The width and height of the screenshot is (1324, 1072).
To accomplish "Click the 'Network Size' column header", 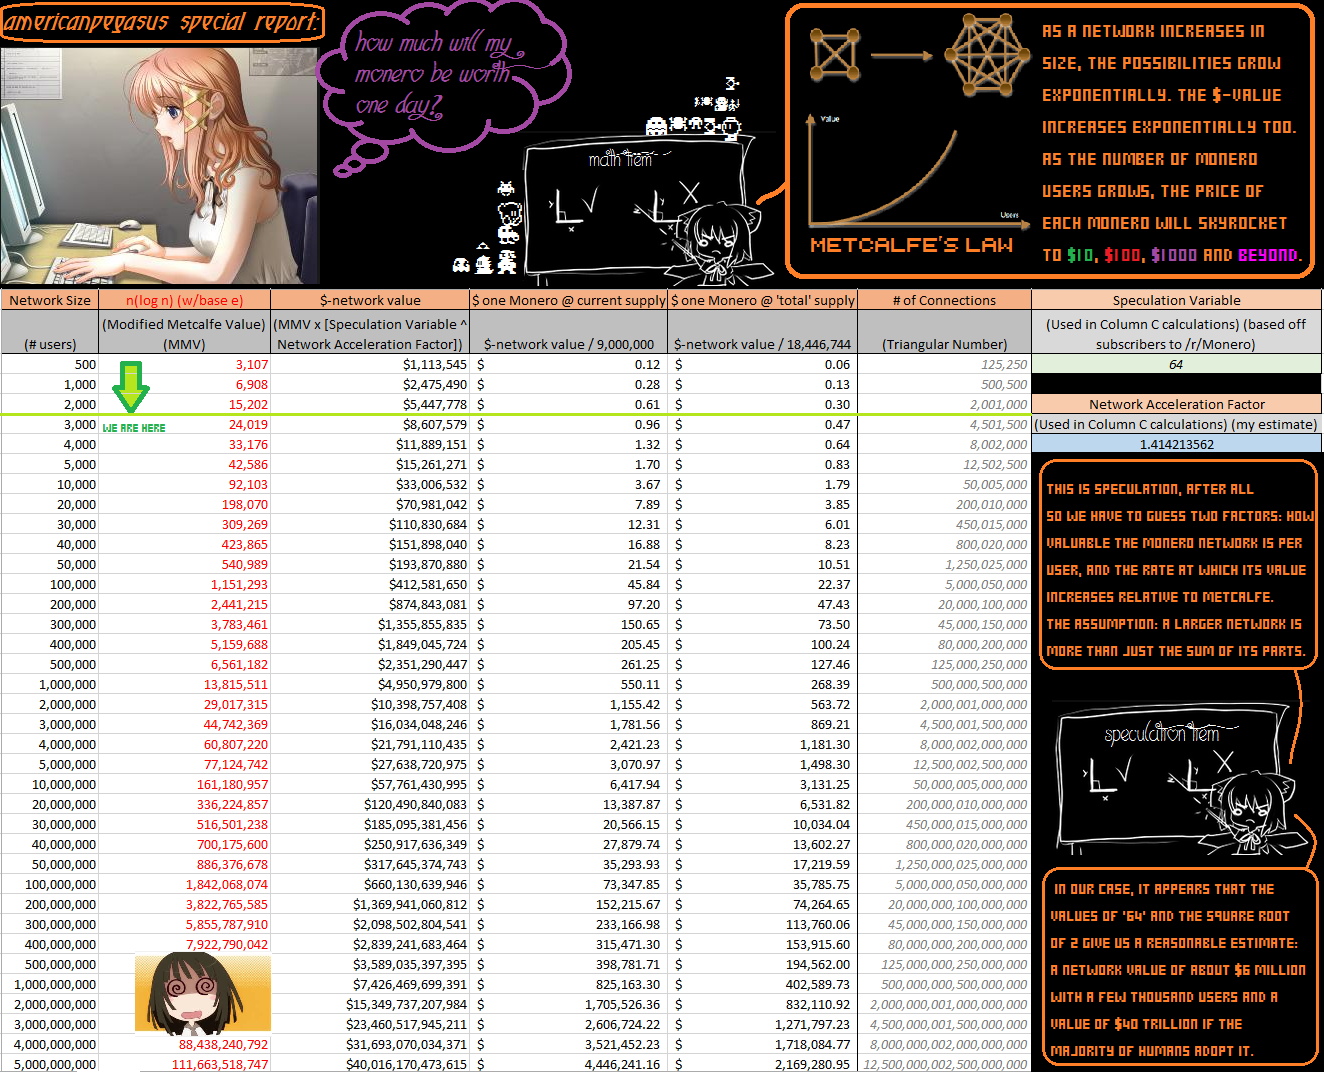I will tap(50, 300).
